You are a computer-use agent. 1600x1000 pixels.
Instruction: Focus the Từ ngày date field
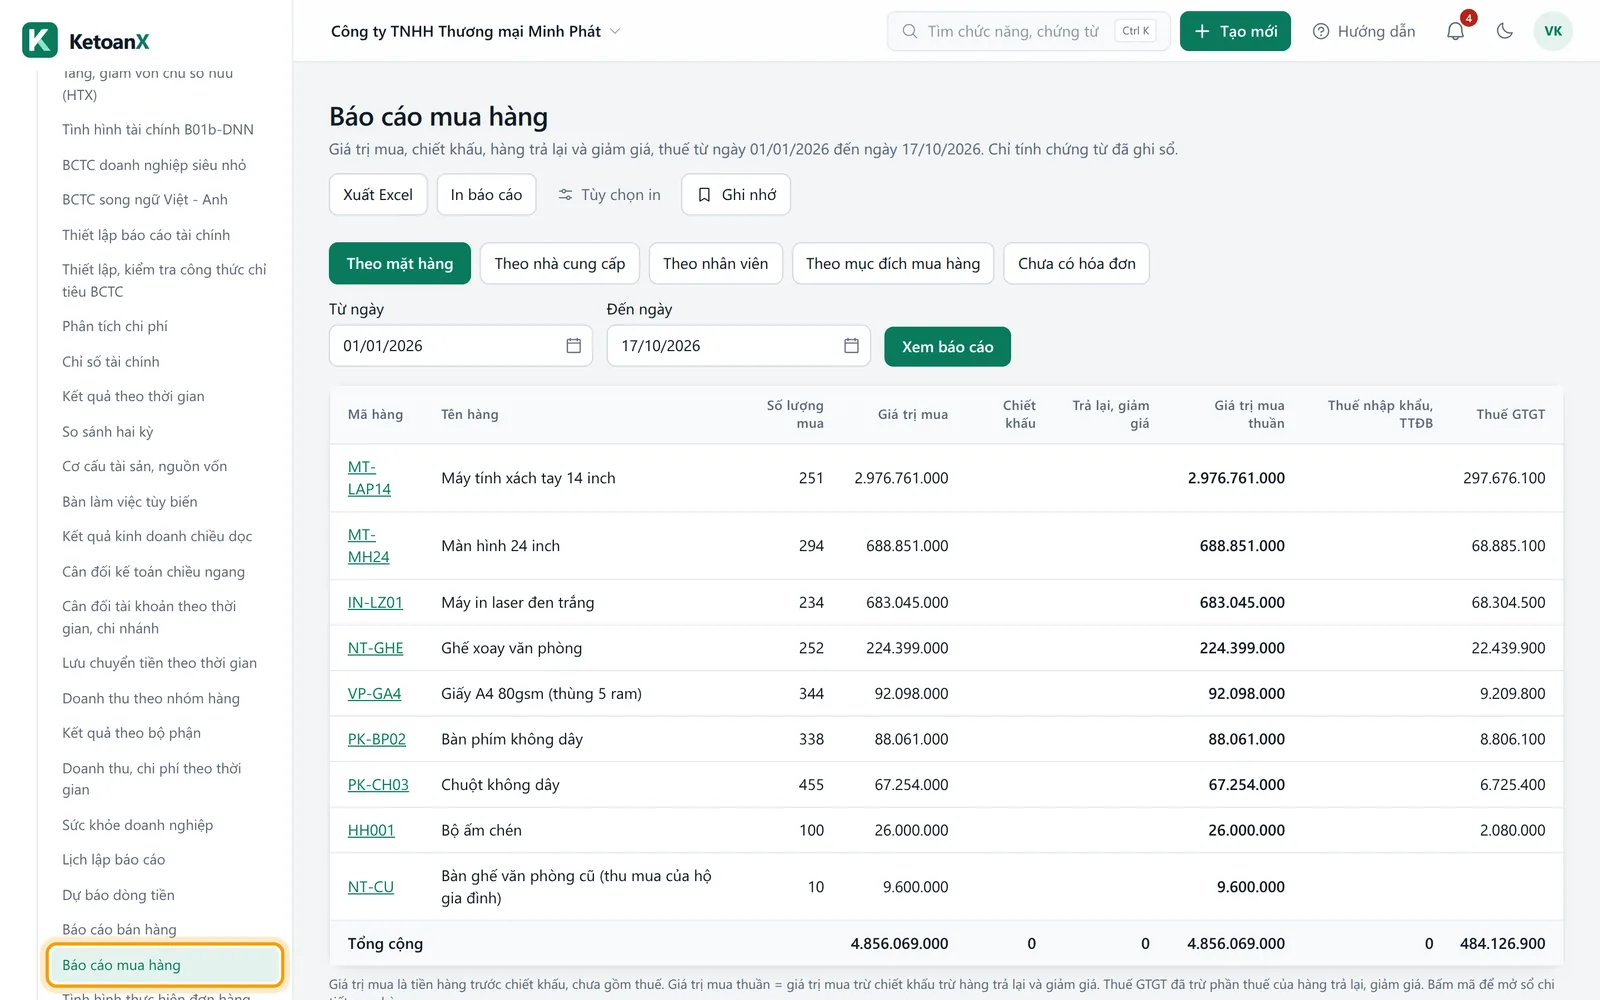[x=461, y=345]
